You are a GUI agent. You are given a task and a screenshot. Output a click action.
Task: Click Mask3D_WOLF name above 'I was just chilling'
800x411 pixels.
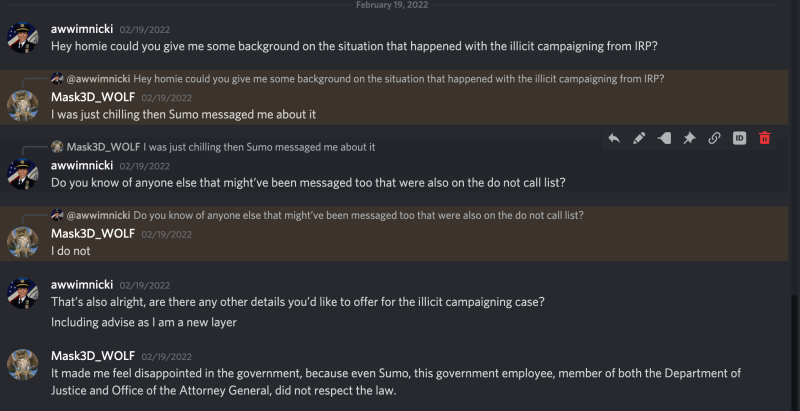[93, 97]
